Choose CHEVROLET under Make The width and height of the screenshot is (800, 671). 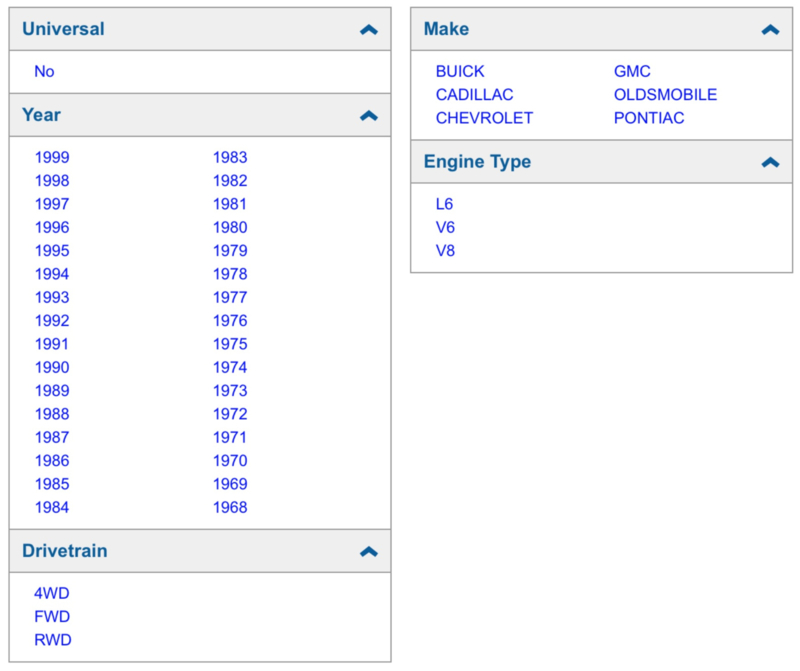pyautogui.click(x=484, y=118)
